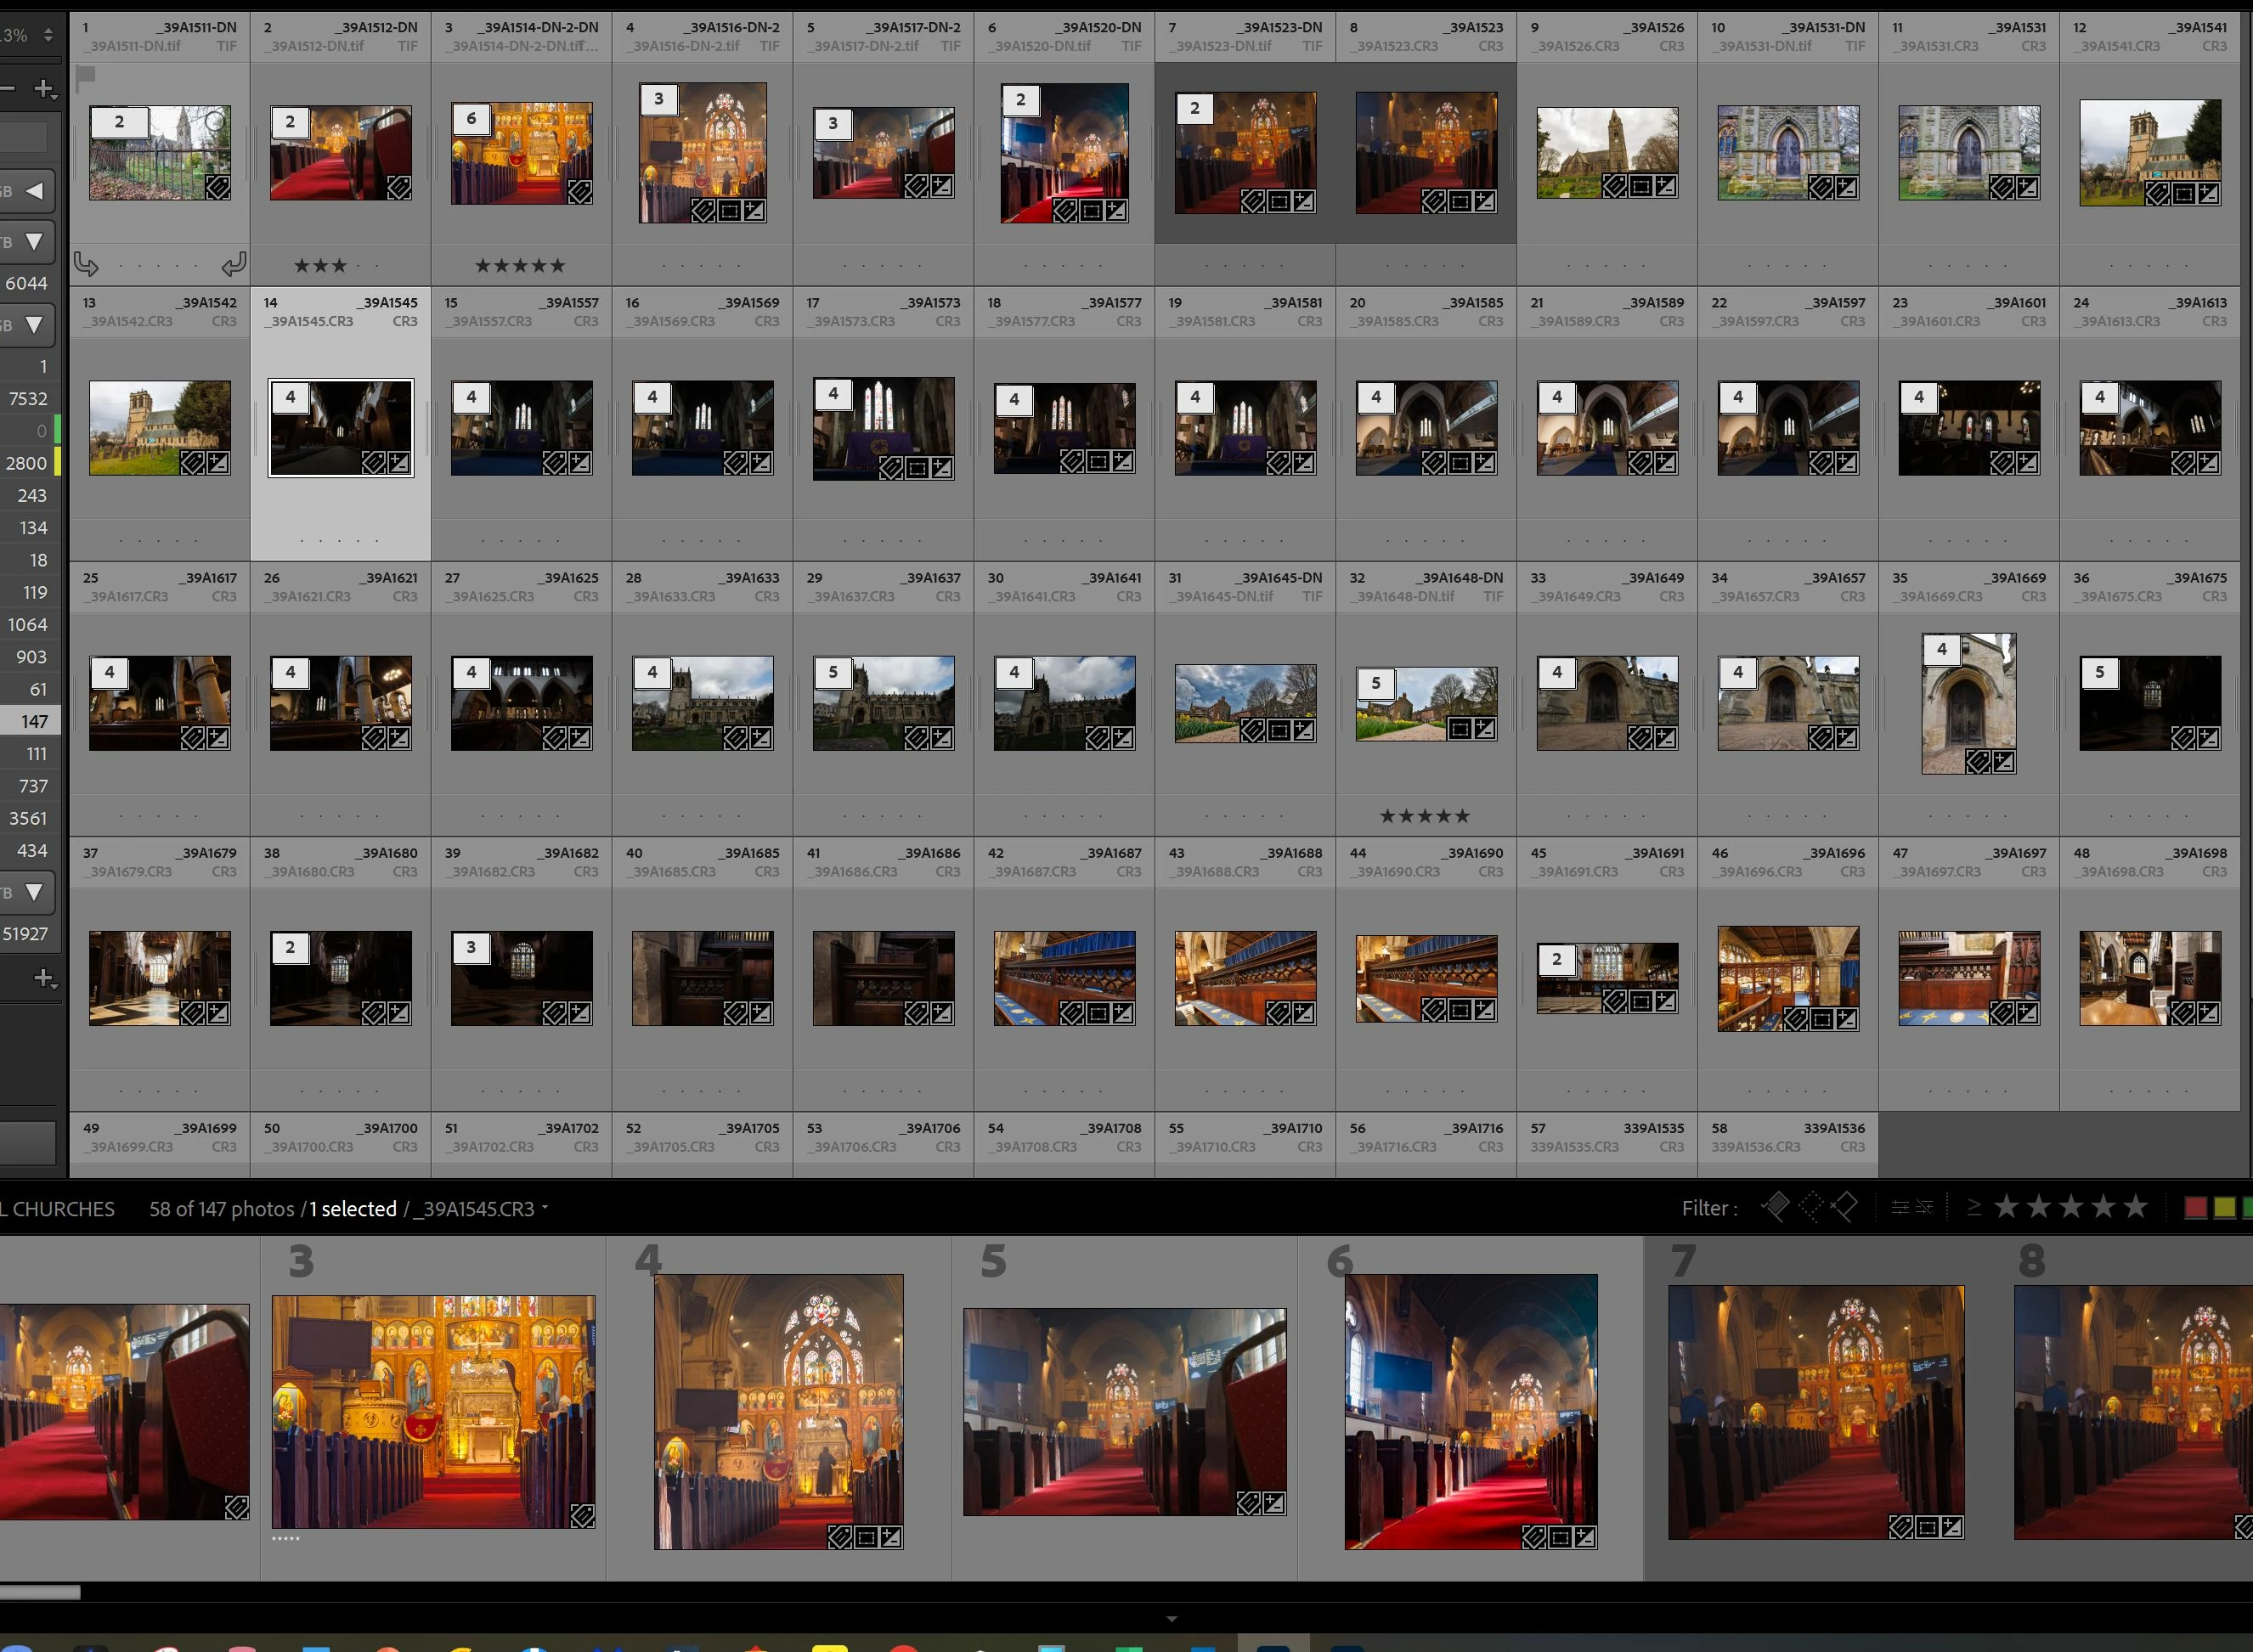Rotate photo _39A1511-DN clockwise
The width and height of the screenshot is (2253, 1652).
pos(233,265)
